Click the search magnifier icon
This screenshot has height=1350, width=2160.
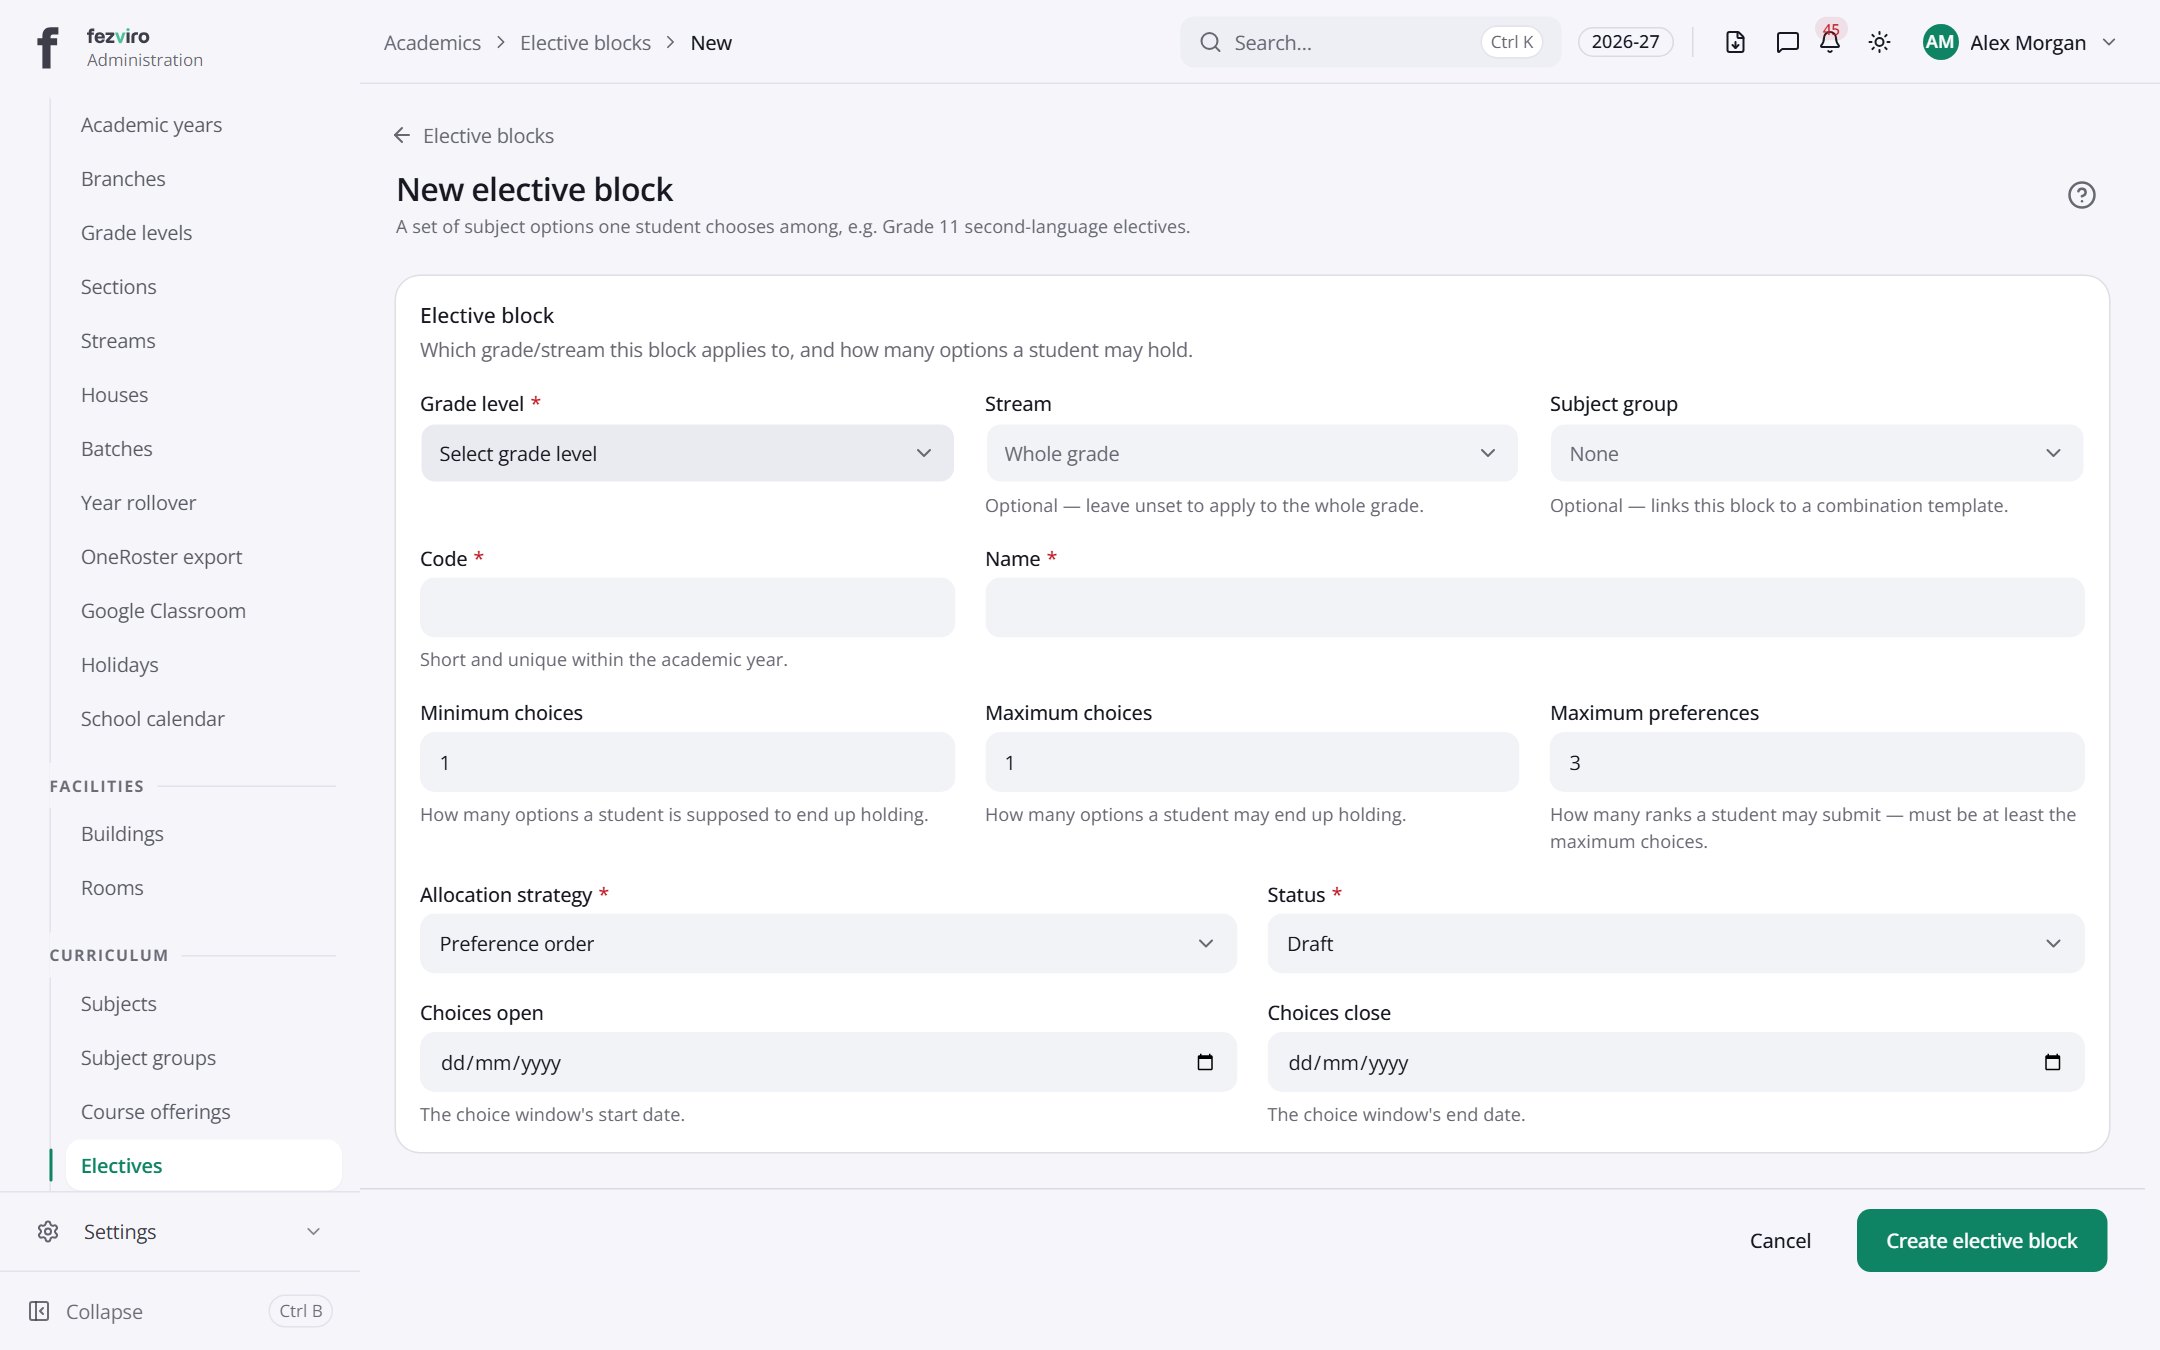(1211, 42)
